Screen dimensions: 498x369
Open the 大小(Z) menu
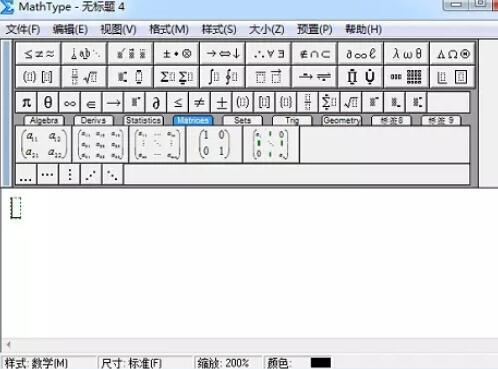[267, 29]
